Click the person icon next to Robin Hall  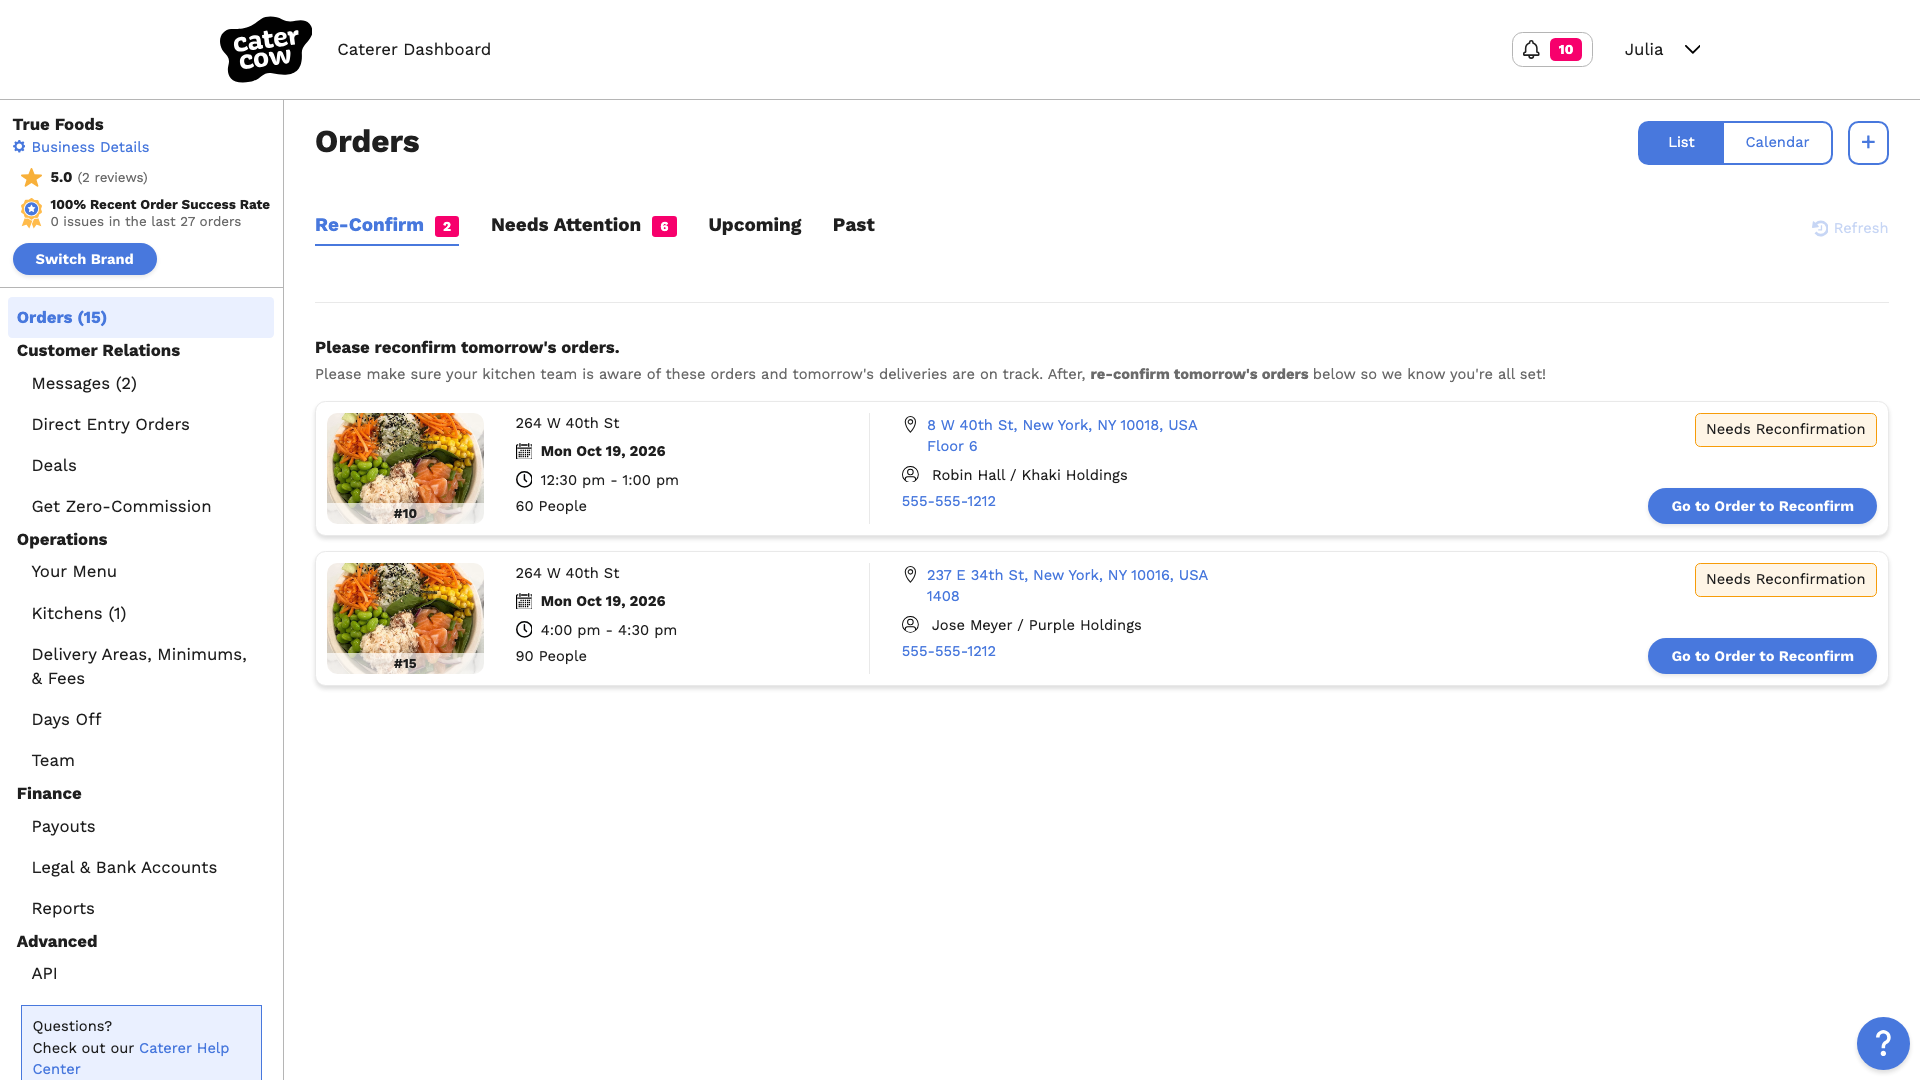click(x=910, y=474)
